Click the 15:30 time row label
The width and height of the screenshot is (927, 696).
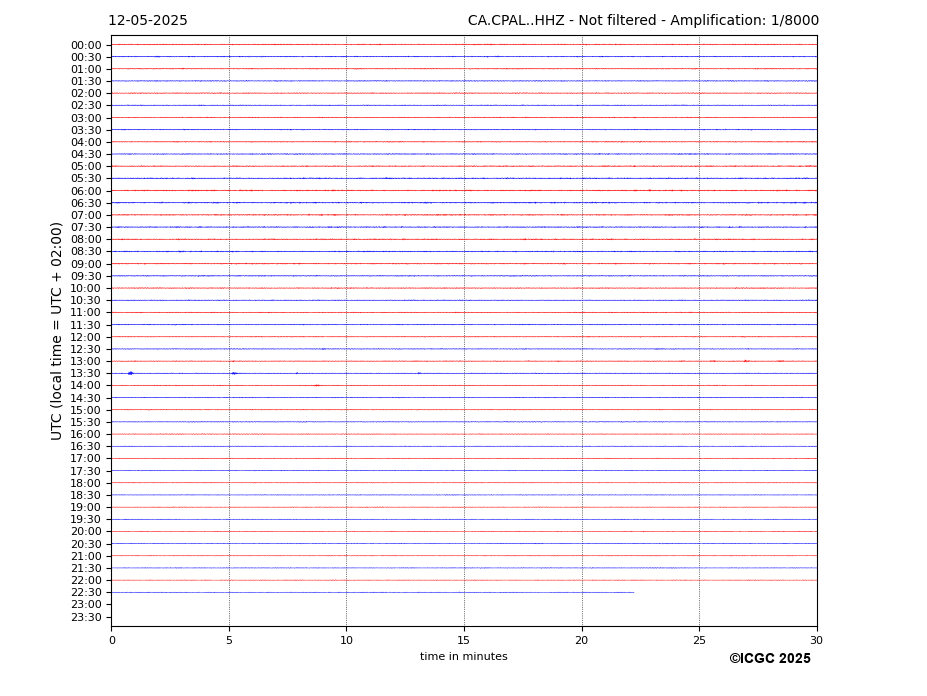tap(86, 422)
